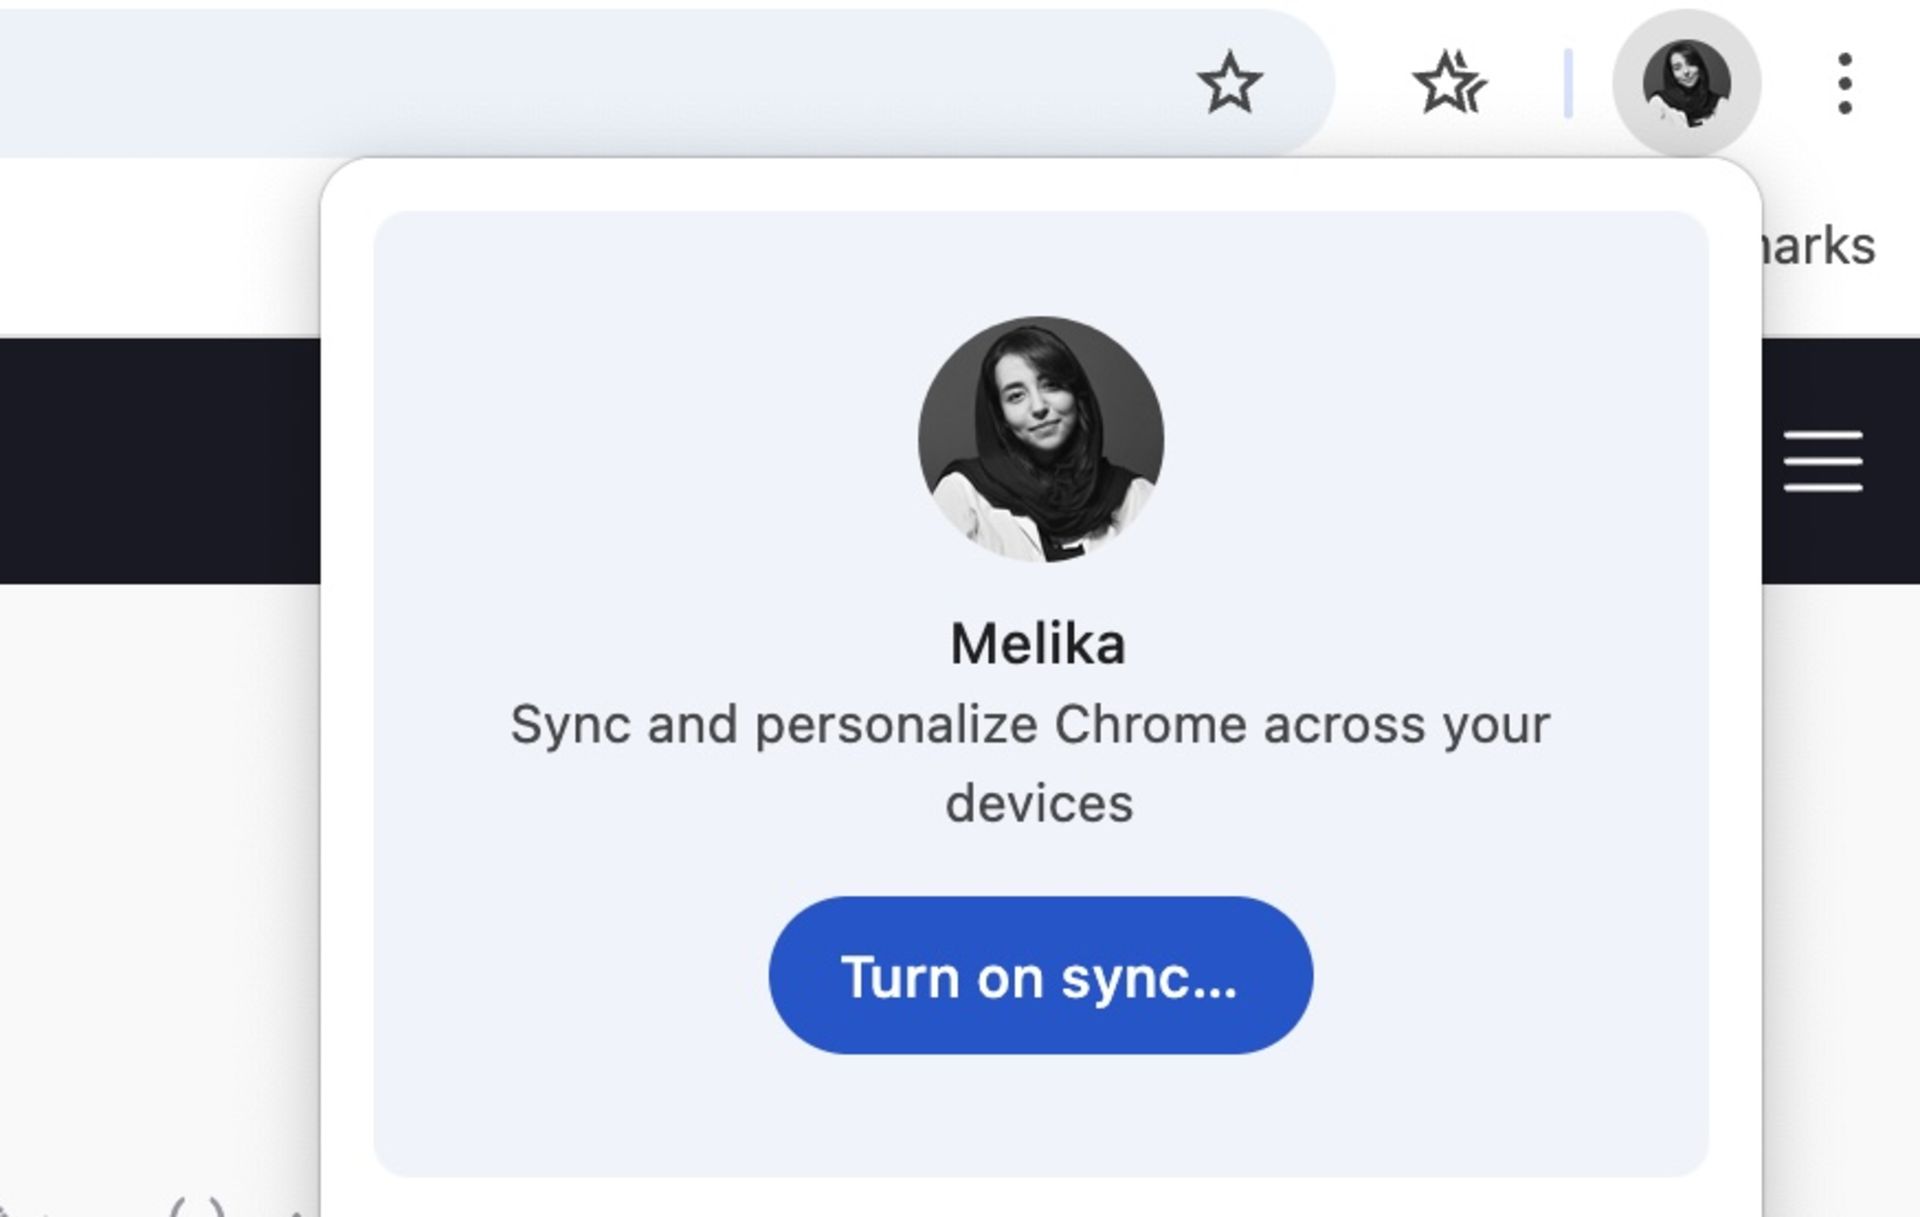Image resolution: width=1920 pixels, height=1217 pixels.
Task: Click the popup's white border above the profile card
Action: [1040, 185]
